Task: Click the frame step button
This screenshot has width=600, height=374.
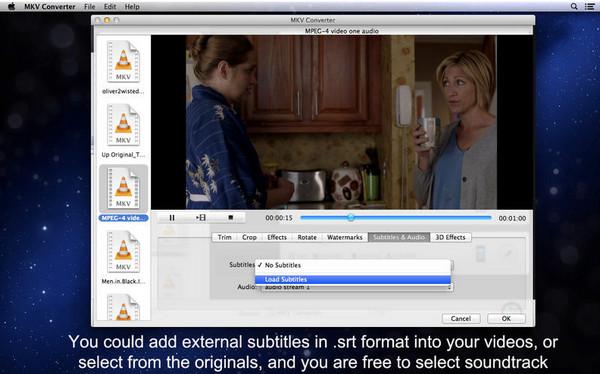Action: (201, 218)
